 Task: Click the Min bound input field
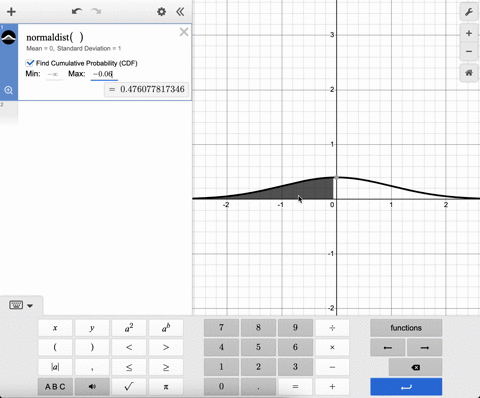coord(53,74)
